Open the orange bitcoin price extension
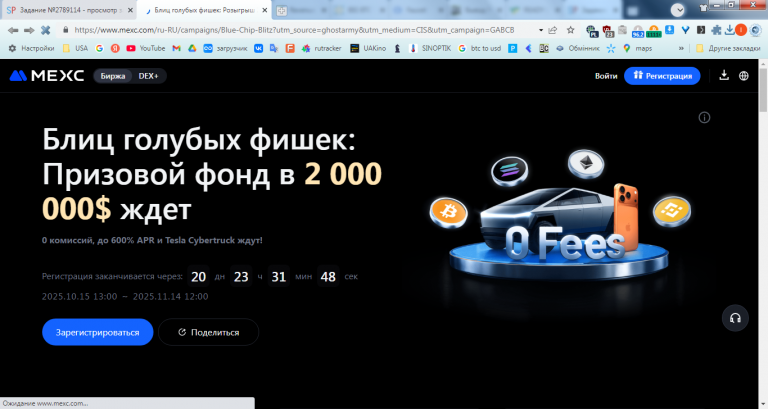The width and height of the screenshot is (768, 409). (654, 31)
